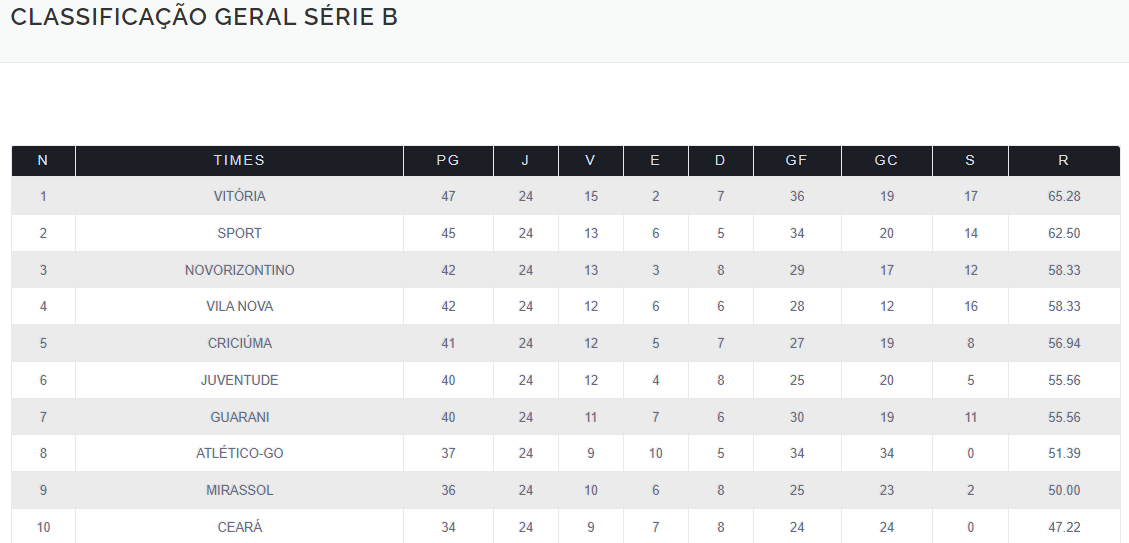
Task: Click the GF column header
Action: click(796, 160)
